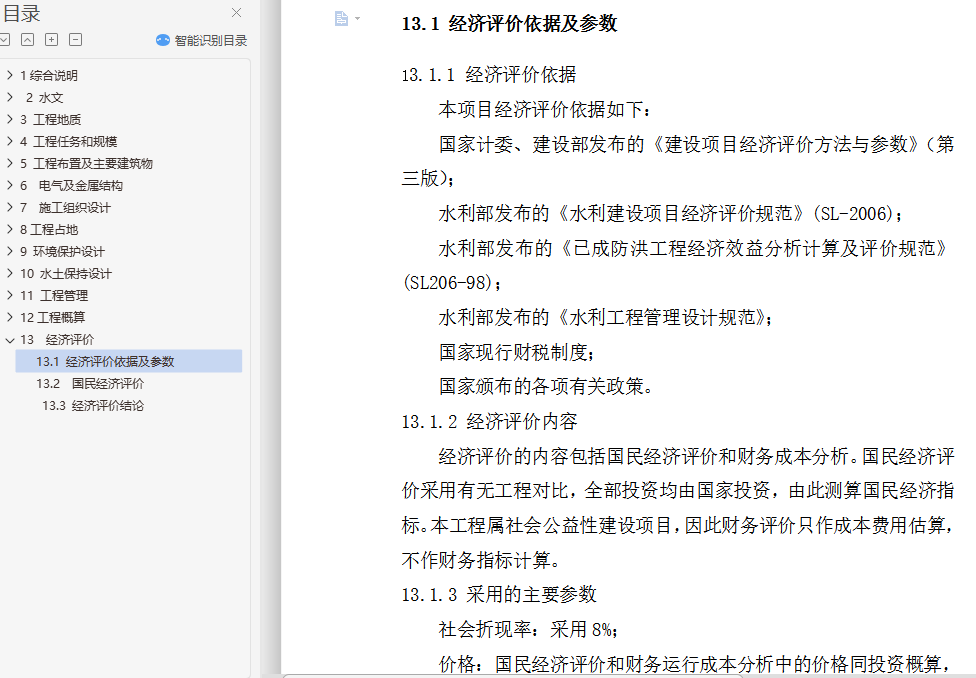This screenshot has height=678, width=976.
Task: Click the 智能识别目录 button
Action: pyautogui.click(x=201, y=40)
